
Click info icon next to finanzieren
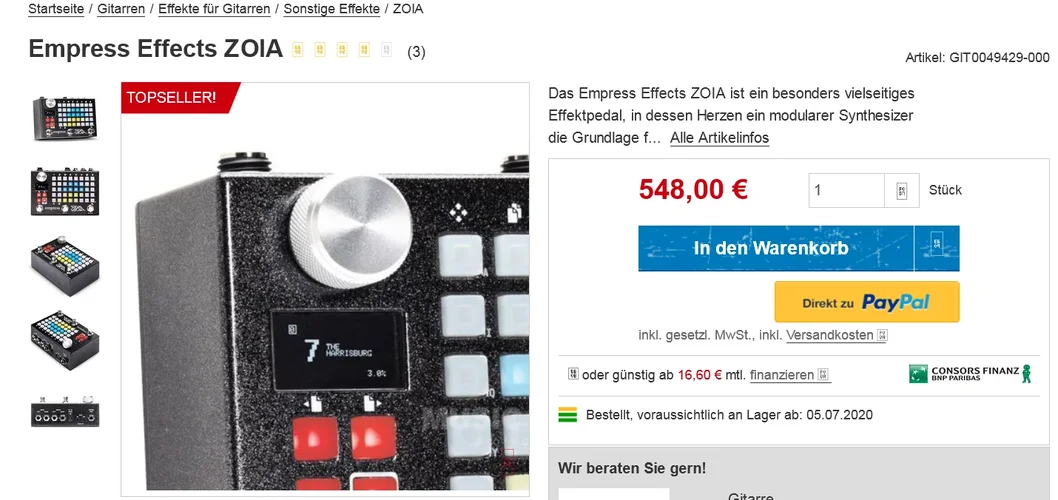pyautogui.click(x=823, y=375)
